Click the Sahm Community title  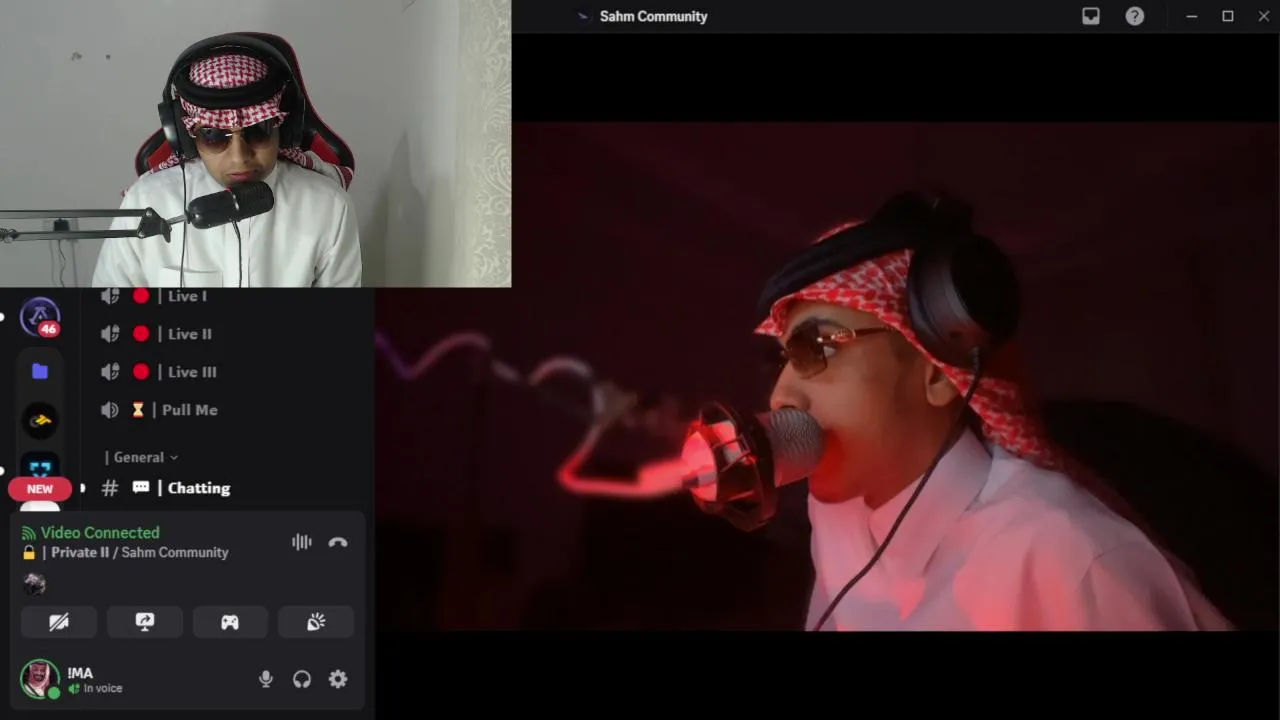(653, 16)
